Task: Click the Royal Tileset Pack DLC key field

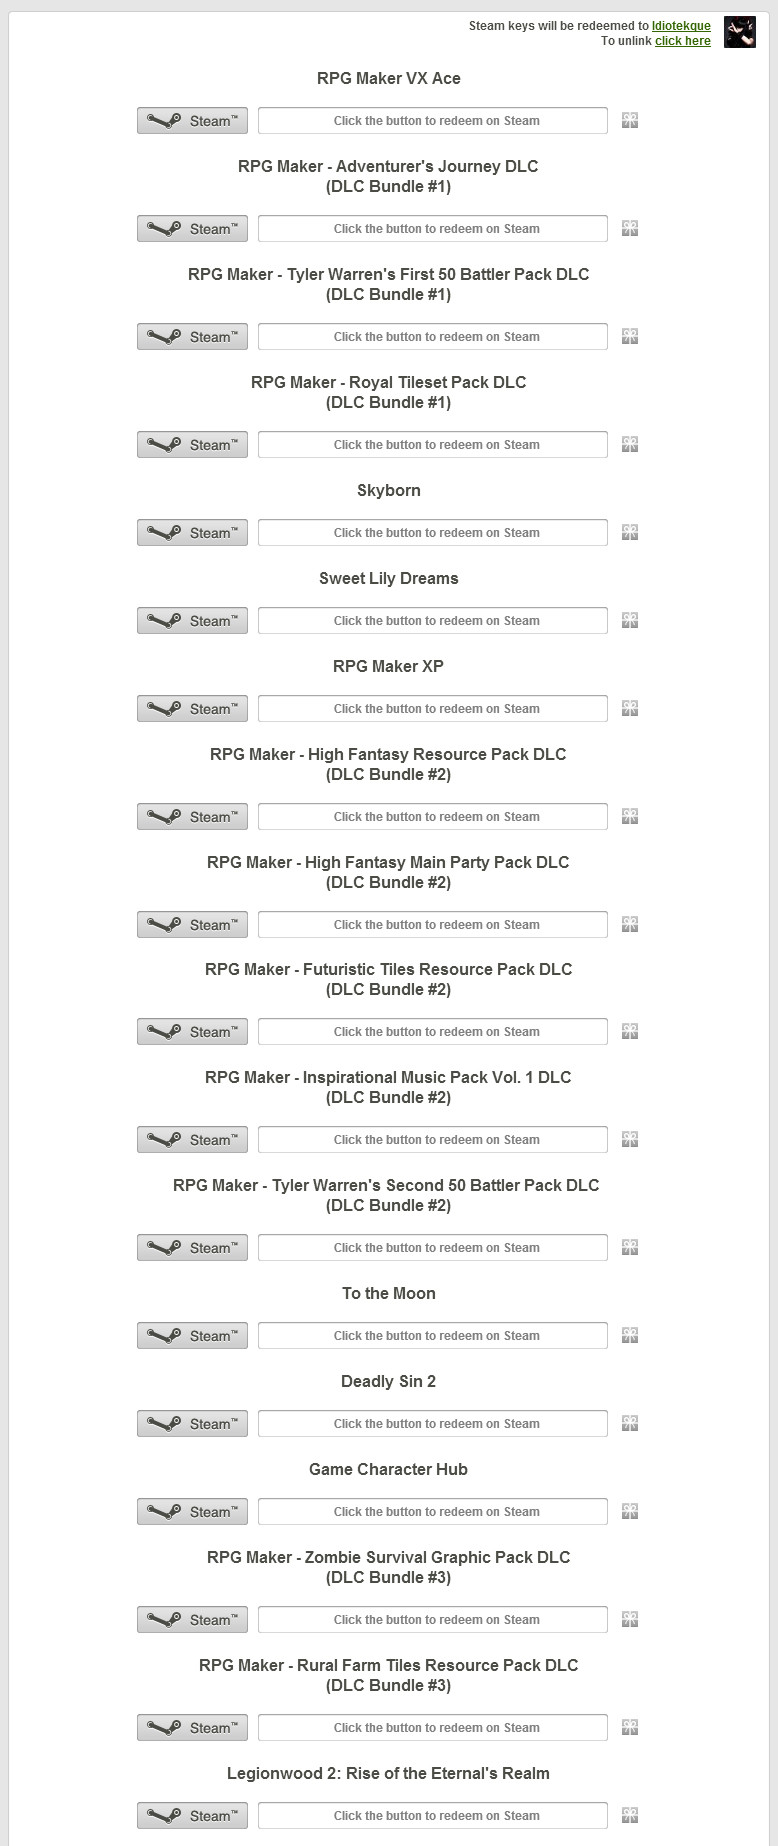Action: tap(433, 444)
